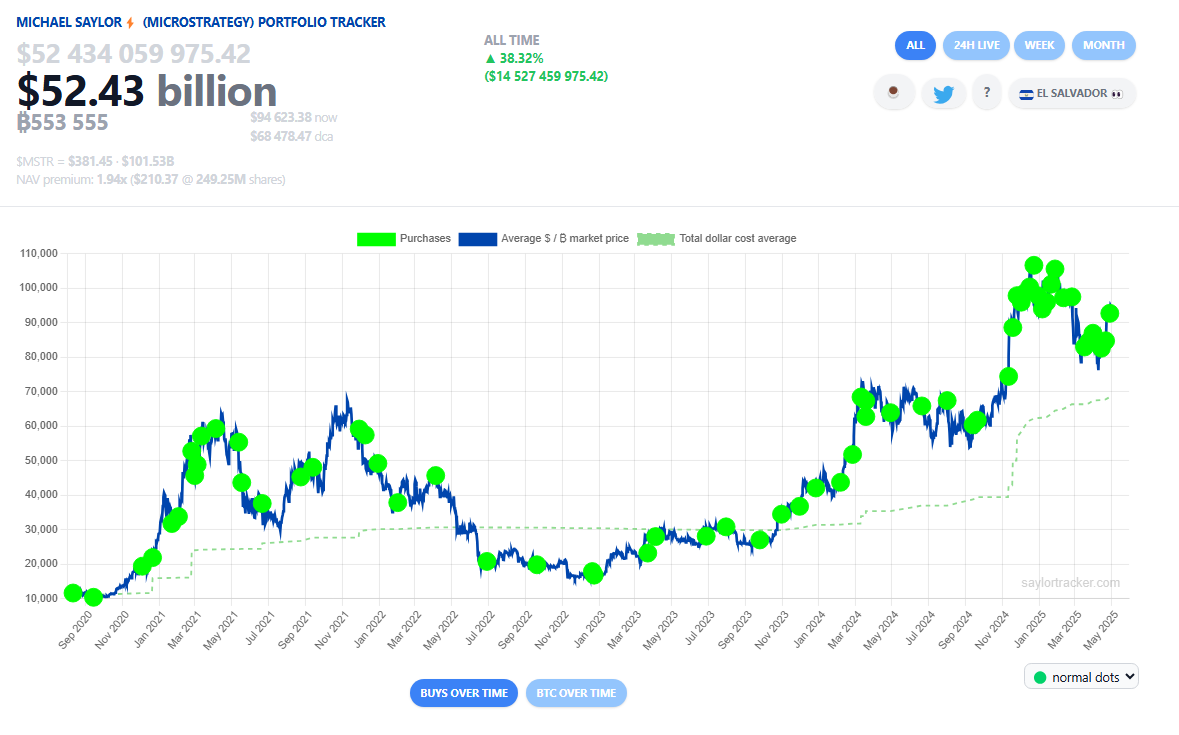Click the 10,000 y-axis label
Viewport: 1179px width, 735px height.
click(x=41, y=598)
